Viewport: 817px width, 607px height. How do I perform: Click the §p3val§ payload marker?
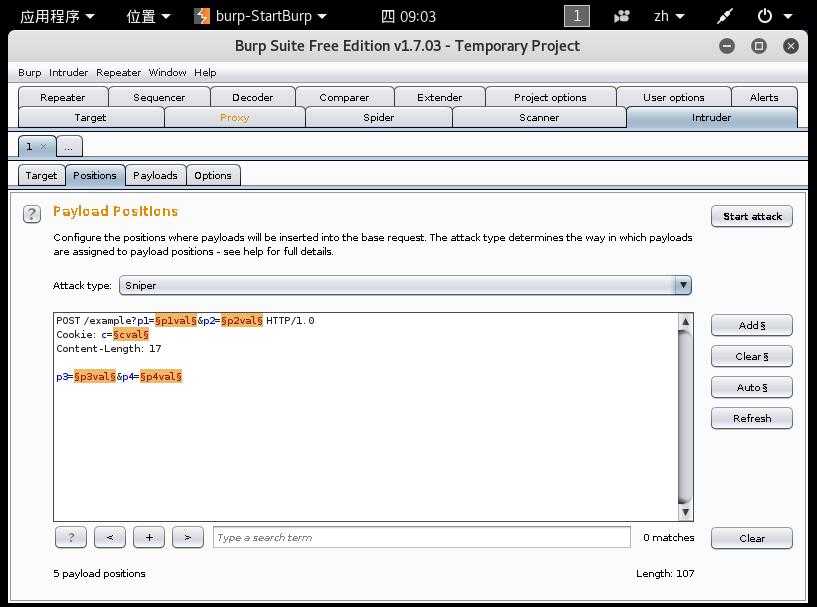click(x=95, y=376)
